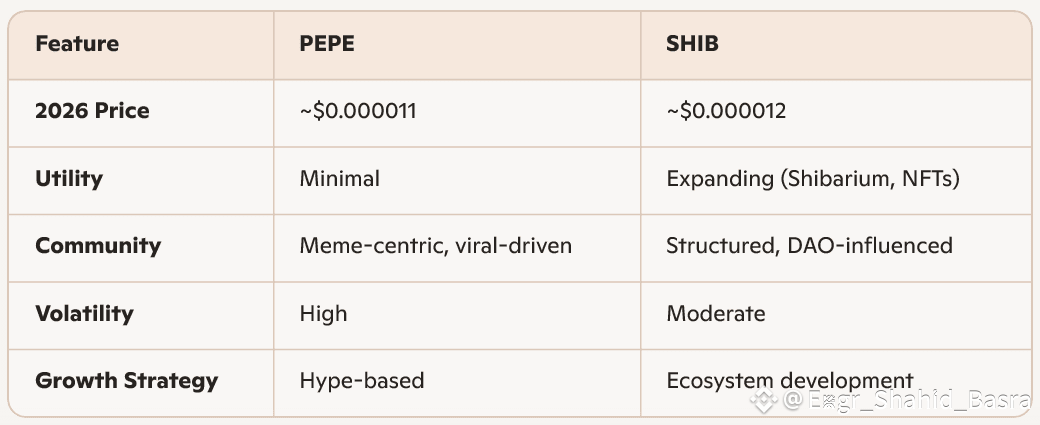Click the Ecosystem development cell
1040x425 pixels.
(x=790, y=380)
